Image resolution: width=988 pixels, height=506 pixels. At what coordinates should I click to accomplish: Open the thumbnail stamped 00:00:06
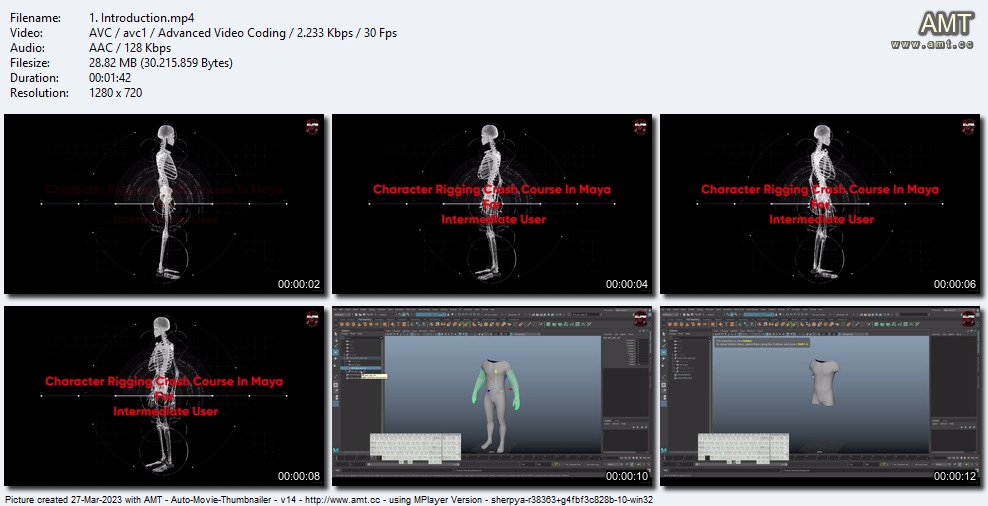click(x=820, y=204)
